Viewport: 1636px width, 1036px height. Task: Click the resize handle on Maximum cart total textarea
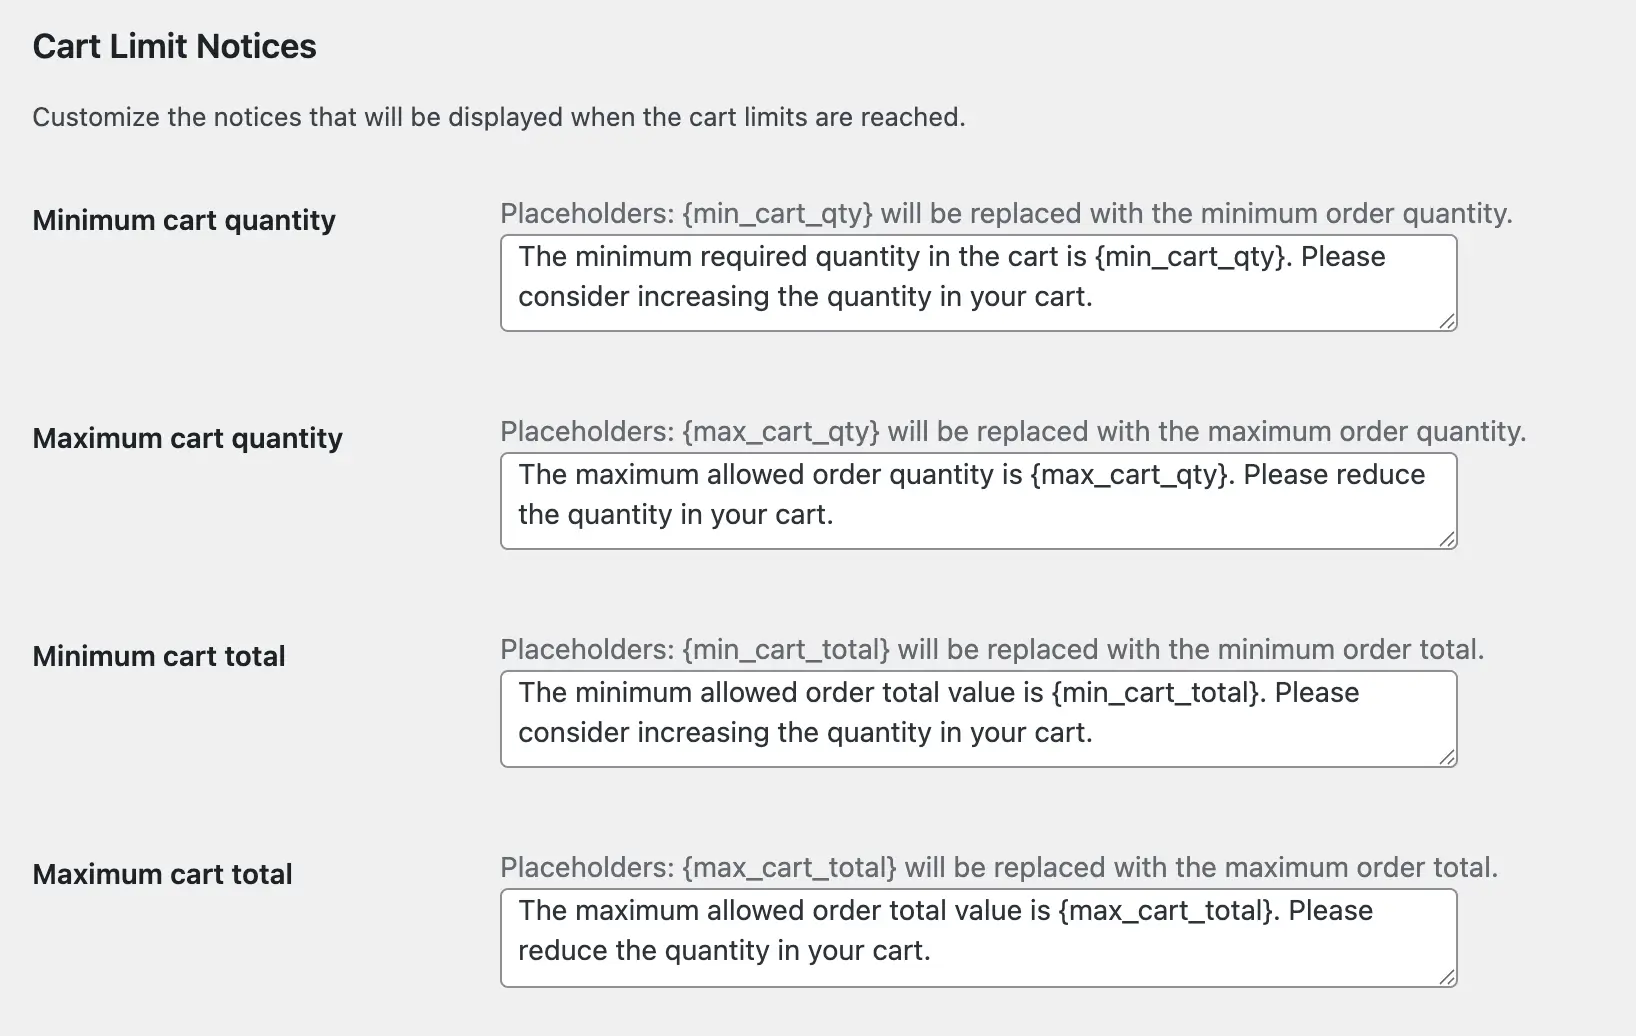point(1447,977)
